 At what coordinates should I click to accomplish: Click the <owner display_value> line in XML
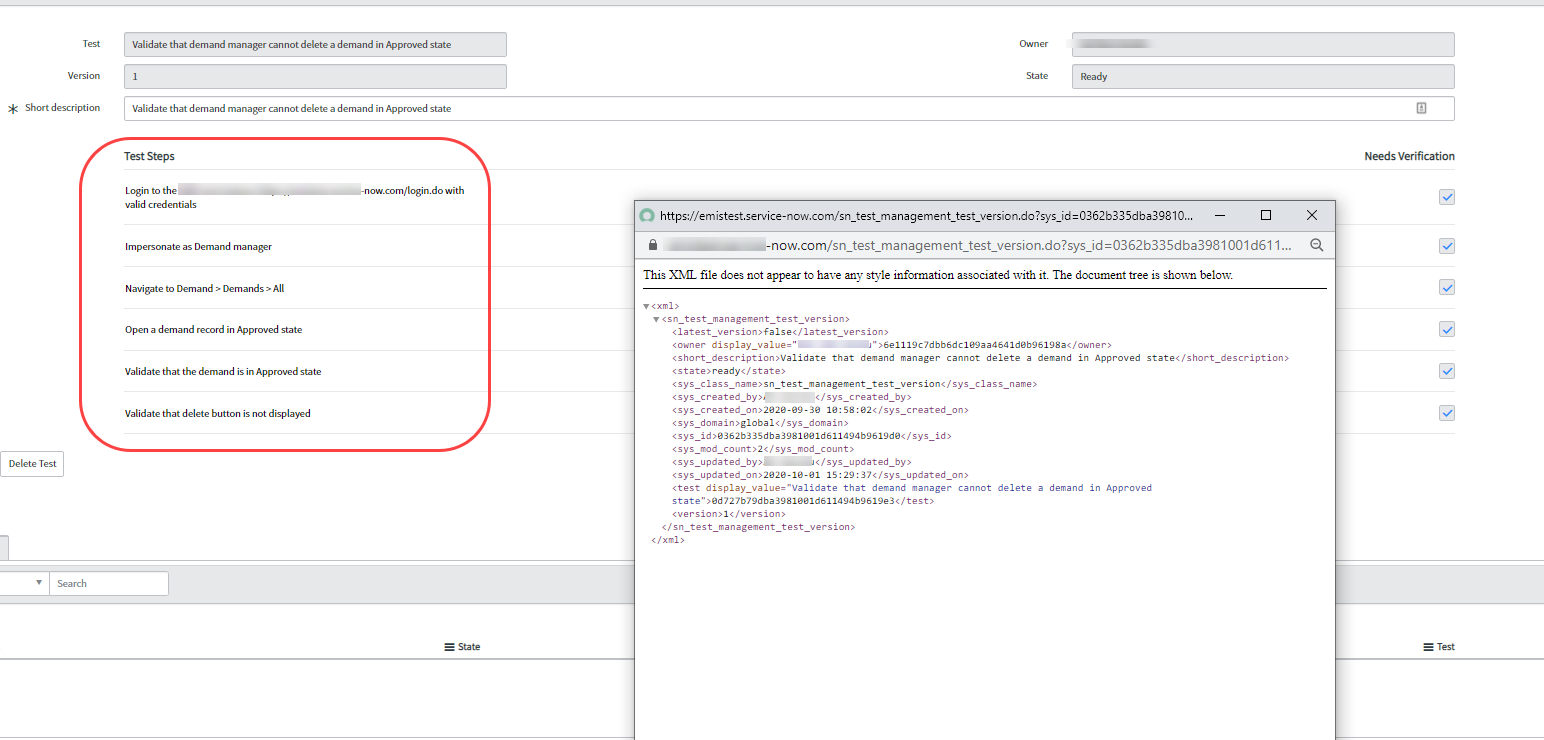click(x=892, y=345)
